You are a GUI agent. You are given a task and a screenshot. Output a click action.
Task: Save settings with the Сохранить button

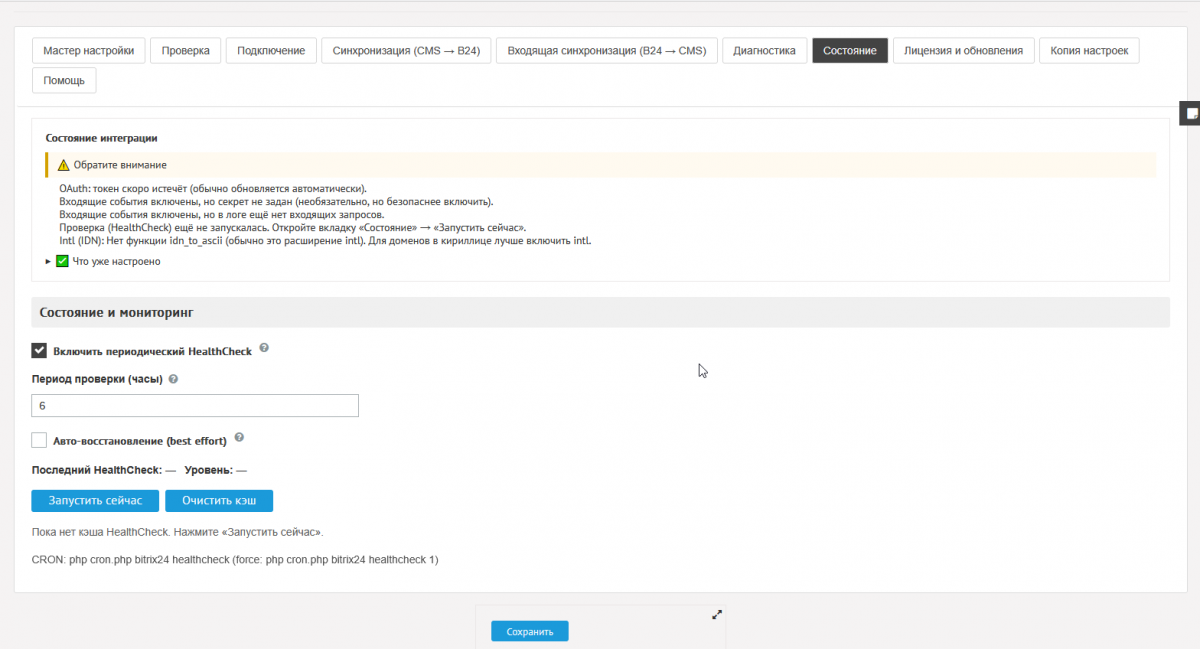pos(529,632)
